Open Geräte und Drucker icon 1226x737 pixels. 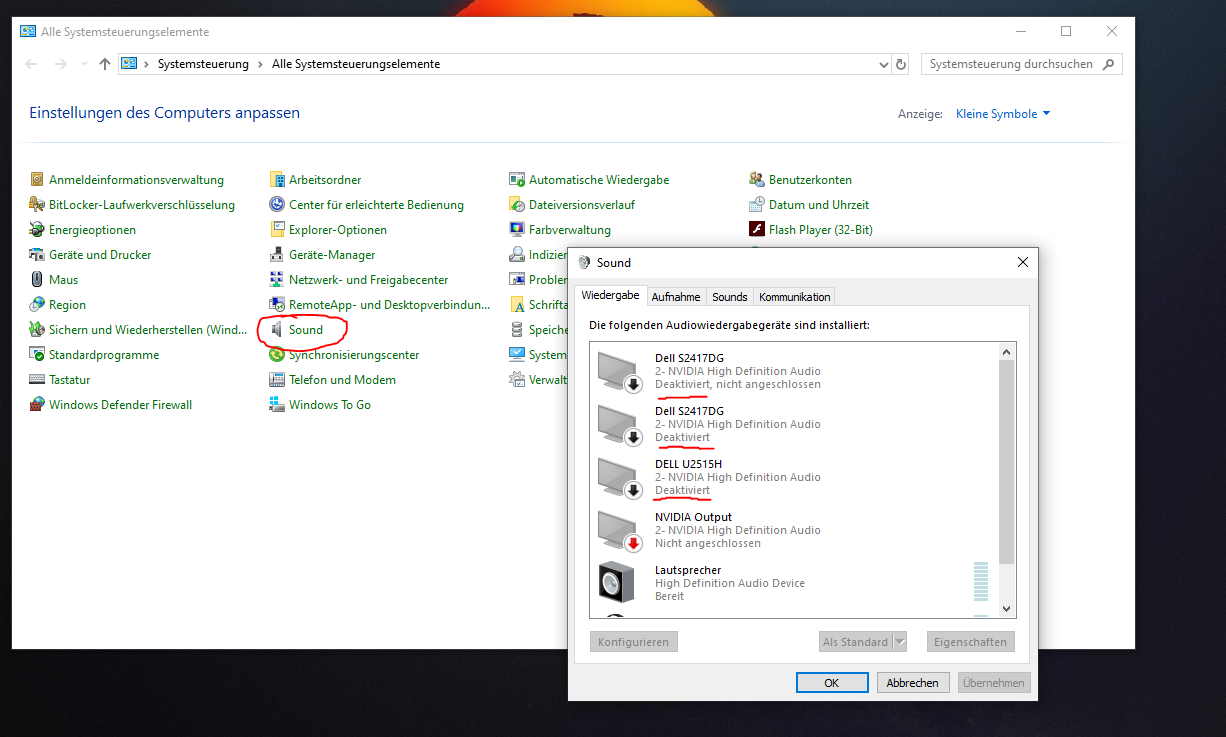[x=38, y=255]
